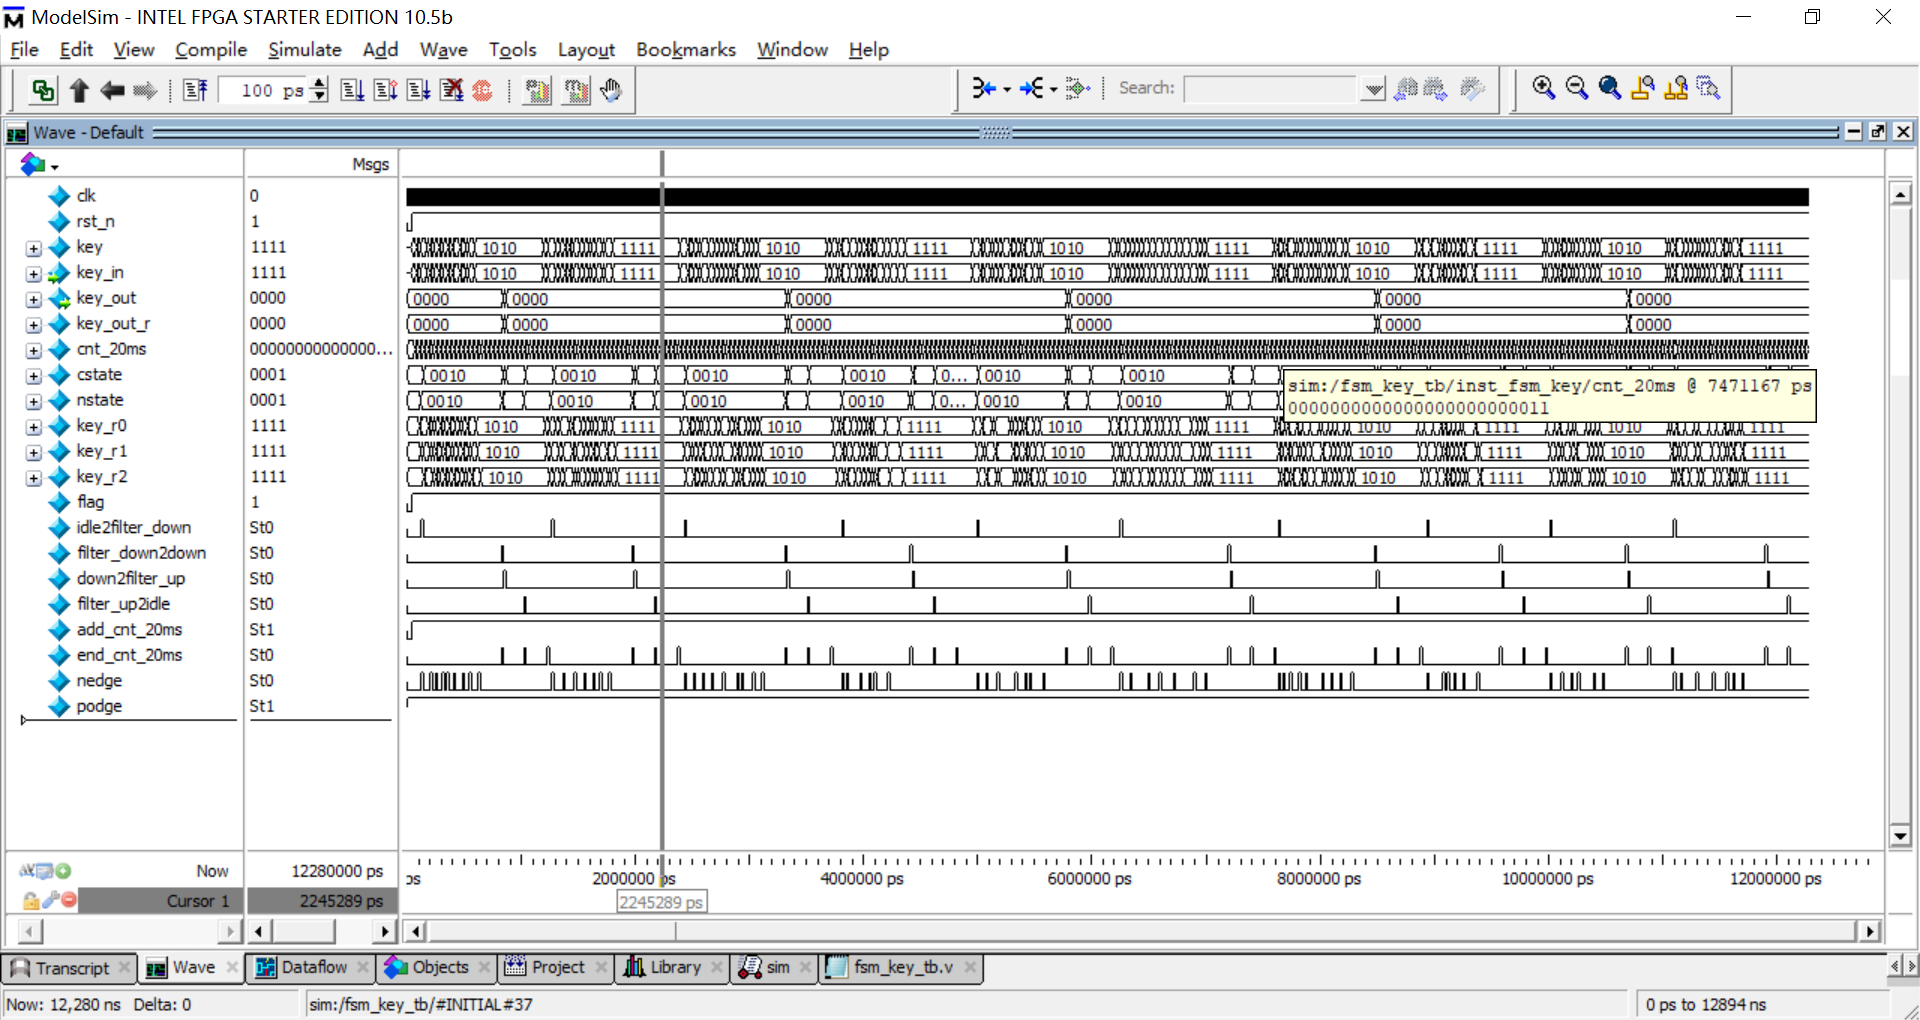
Task: Open the Find Previous Transition dropdown arrow
Action: coord(1006,89)
